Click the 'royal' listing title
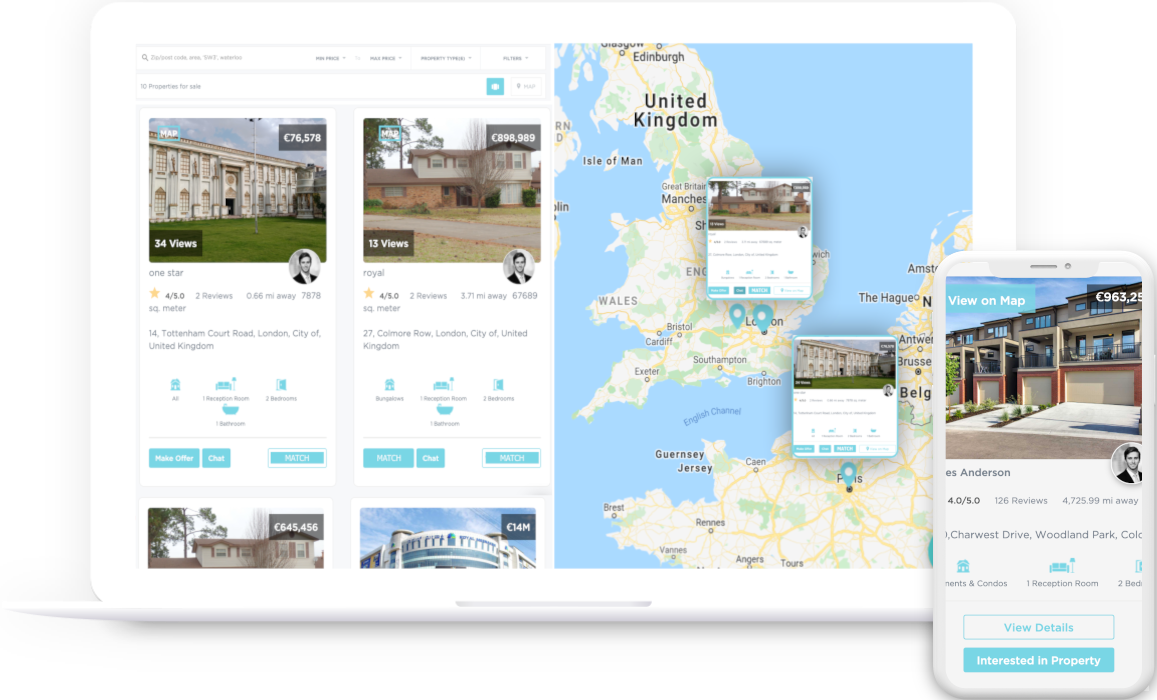 tap(373, 273)
